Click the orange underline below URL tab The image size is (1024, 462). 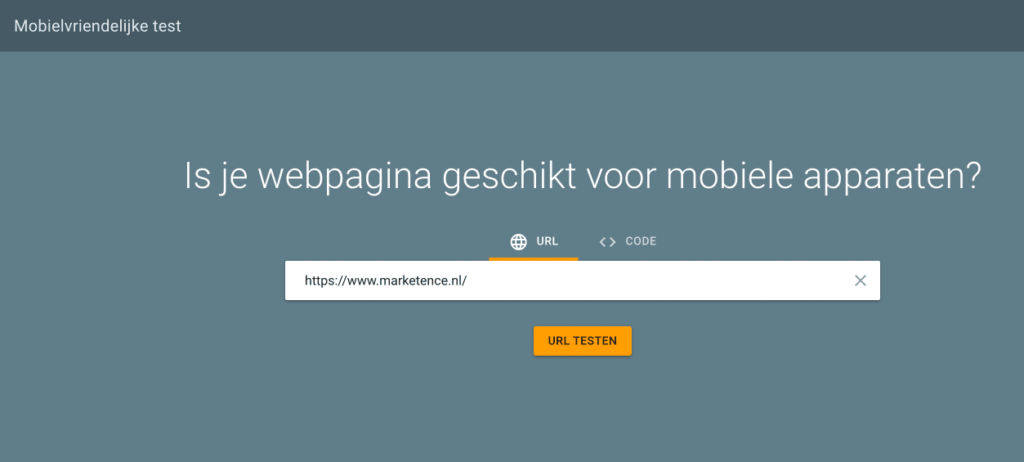[534, 259]
